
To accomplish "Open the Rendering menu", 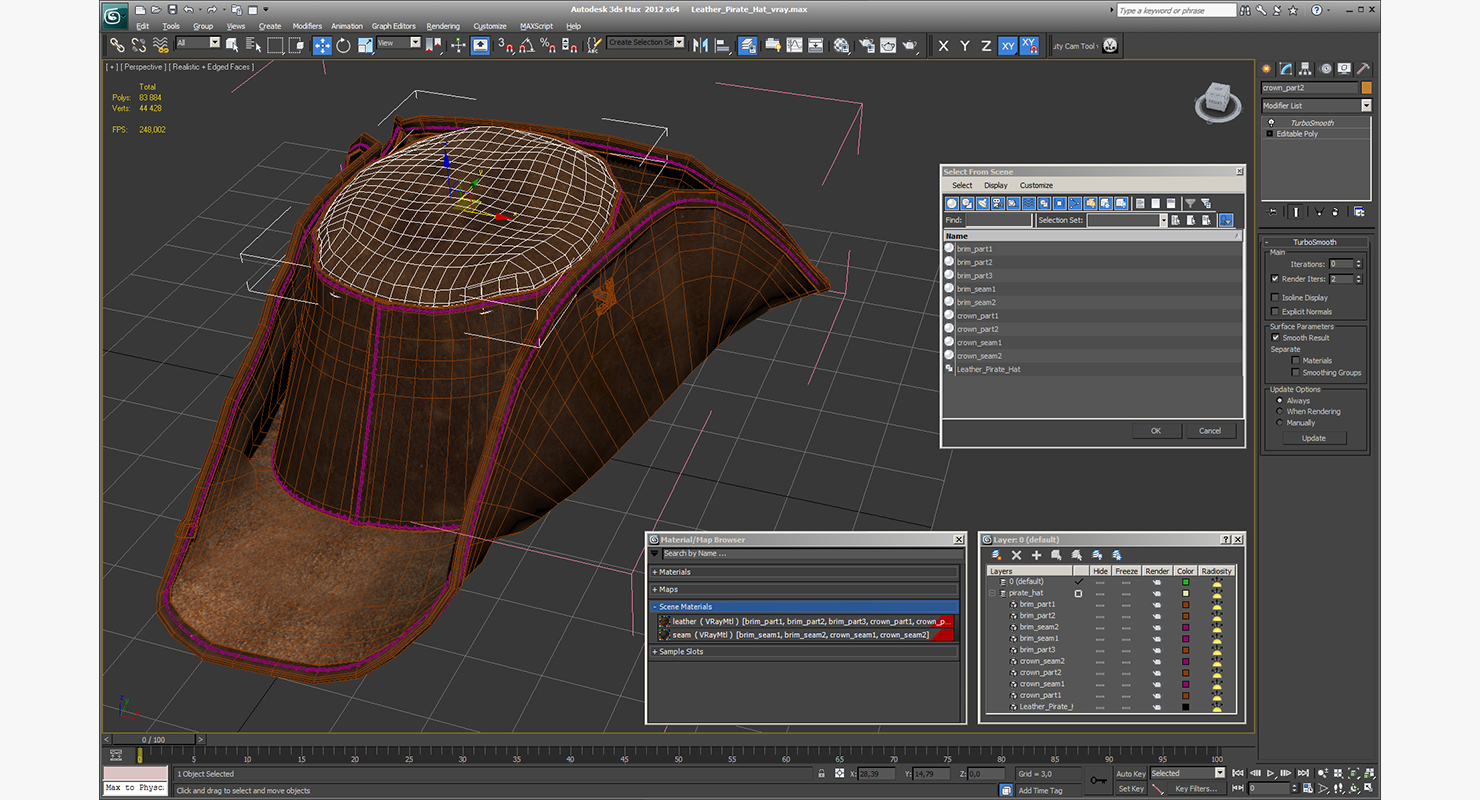I will (x=443, y=26).
